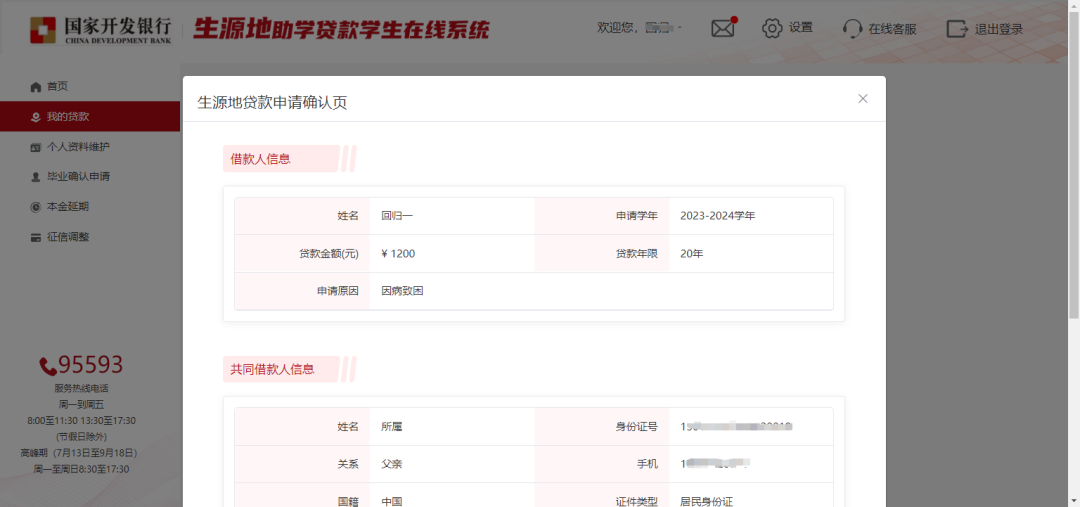Click the loan amount value ¥1200
Screen dimensions: 1080x507
398,254
